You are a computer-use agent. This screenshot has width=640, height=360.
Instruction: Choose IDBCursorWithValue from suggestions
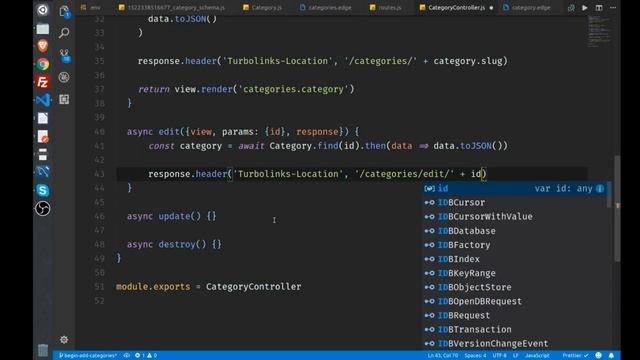pos(514,217)
